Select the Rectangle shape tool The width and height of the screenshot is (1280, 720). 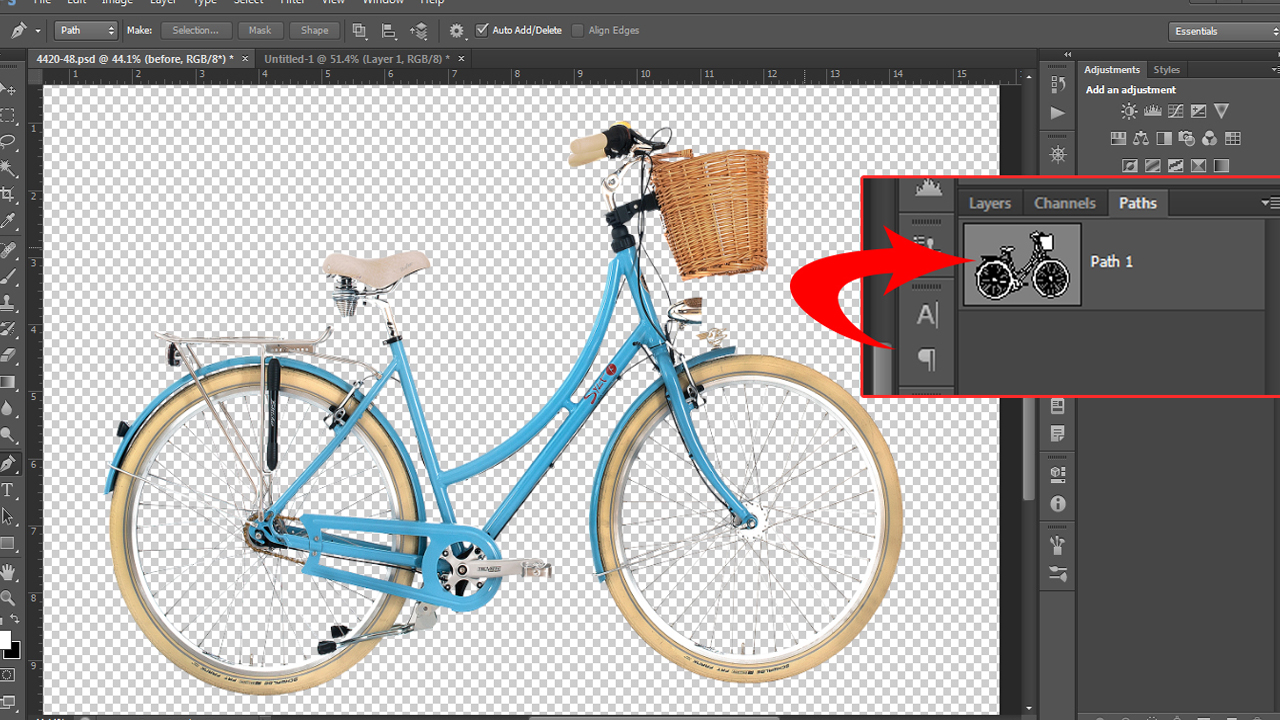8,543
